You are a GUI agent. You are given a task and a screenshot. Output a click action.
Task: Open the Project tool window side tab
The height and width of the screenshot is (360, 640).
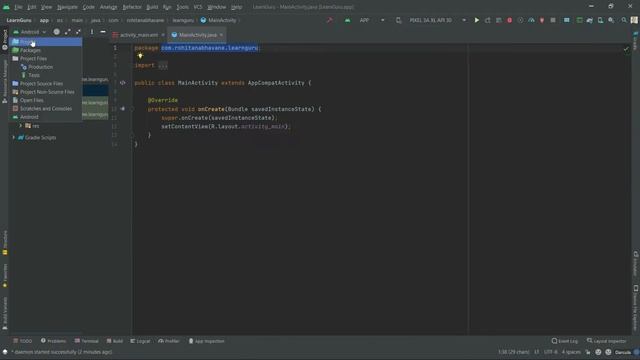[4, 40]
